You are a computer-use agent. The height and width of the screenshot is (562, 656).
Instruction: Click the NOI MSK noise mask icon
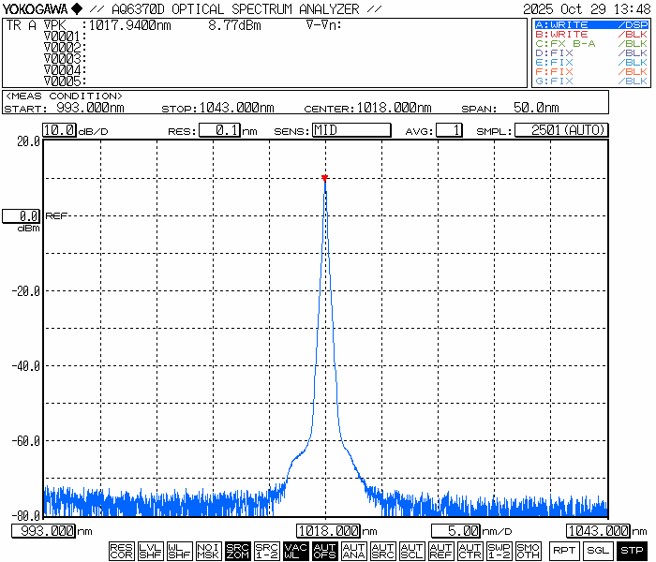click(x=208, y=550)
